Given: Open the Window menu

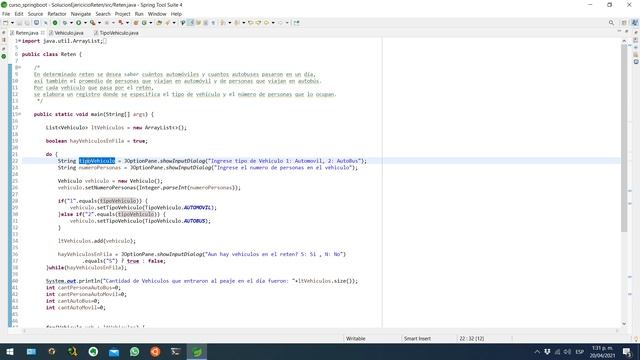Looking at the screenshot, I should point(157,14).
